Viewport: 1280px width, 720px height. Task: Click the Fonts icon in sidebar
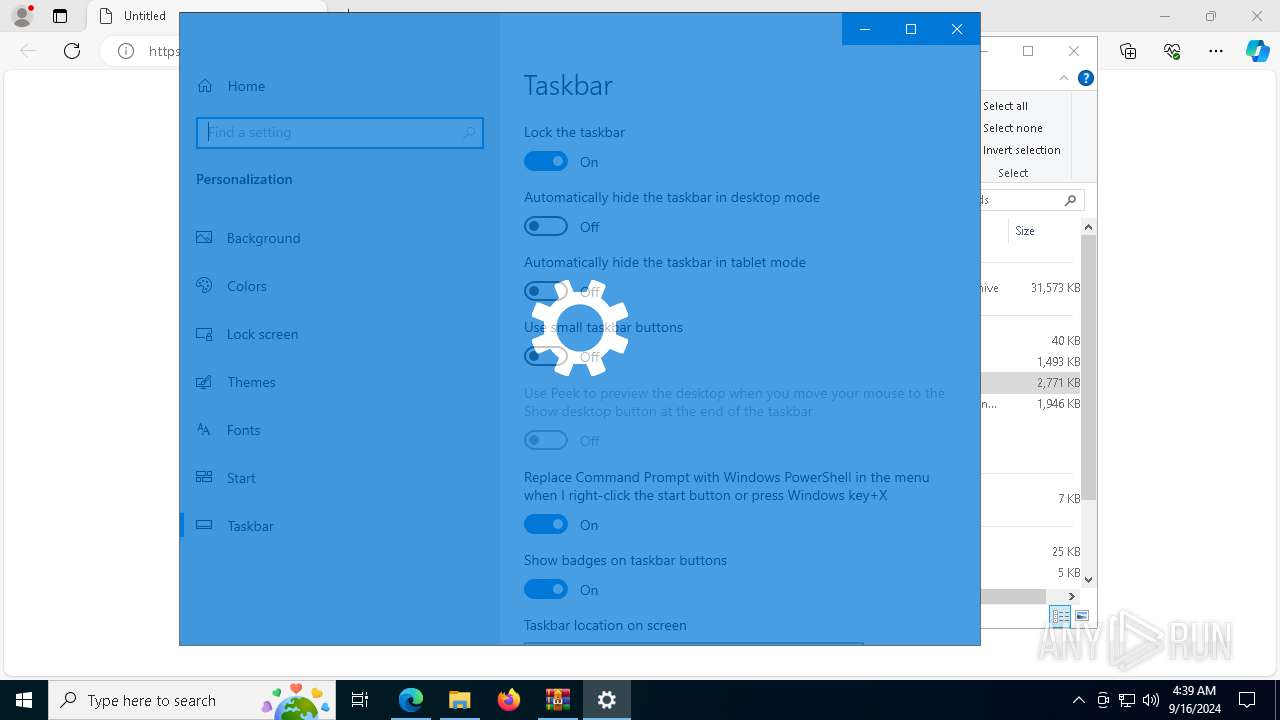(x=204, y=430)
